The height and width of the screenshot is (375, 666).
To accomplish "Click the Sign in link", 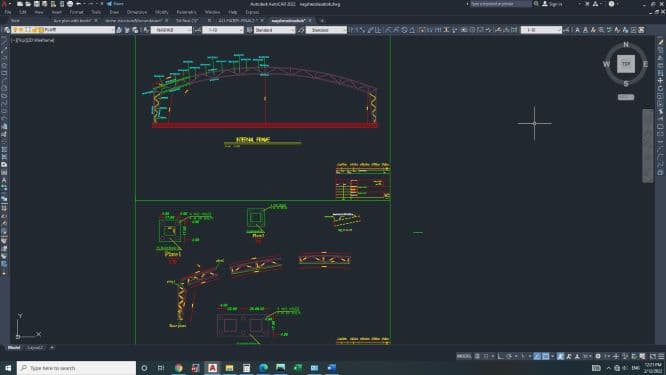I will (552, 4).
